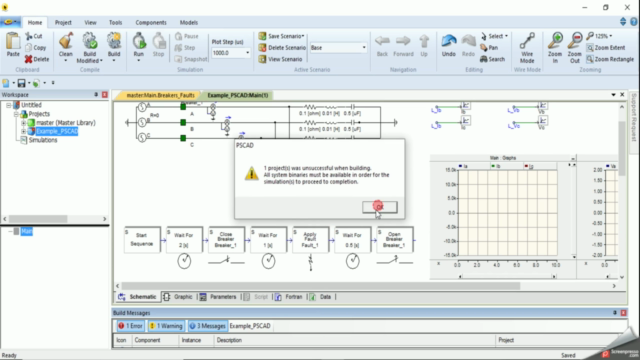Select the Pan tool

point(489,48)
